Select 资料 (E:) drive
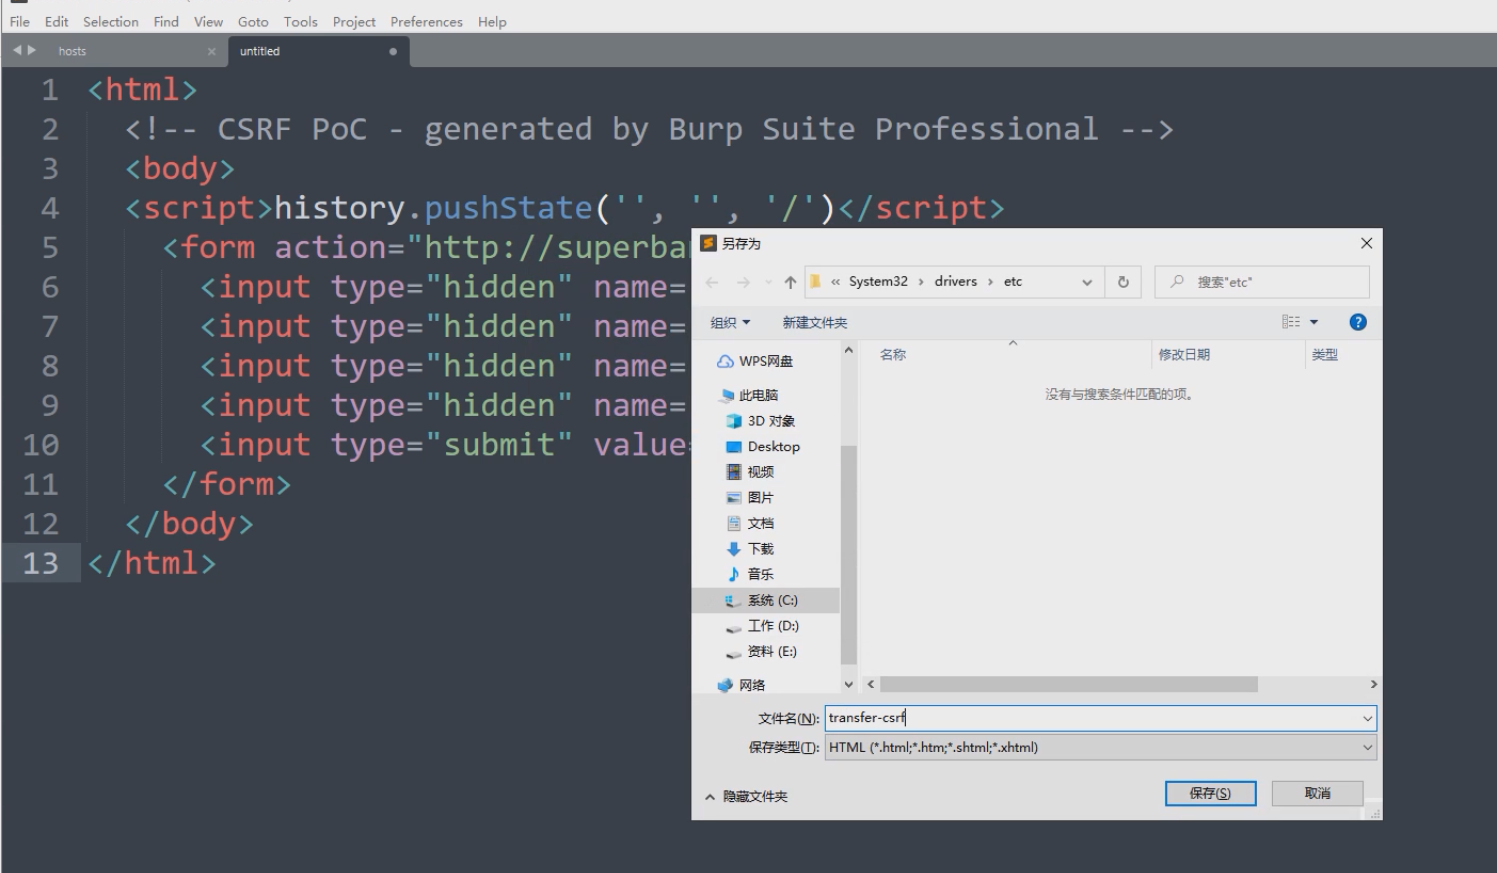The image size is (1497, 873). 762,651
